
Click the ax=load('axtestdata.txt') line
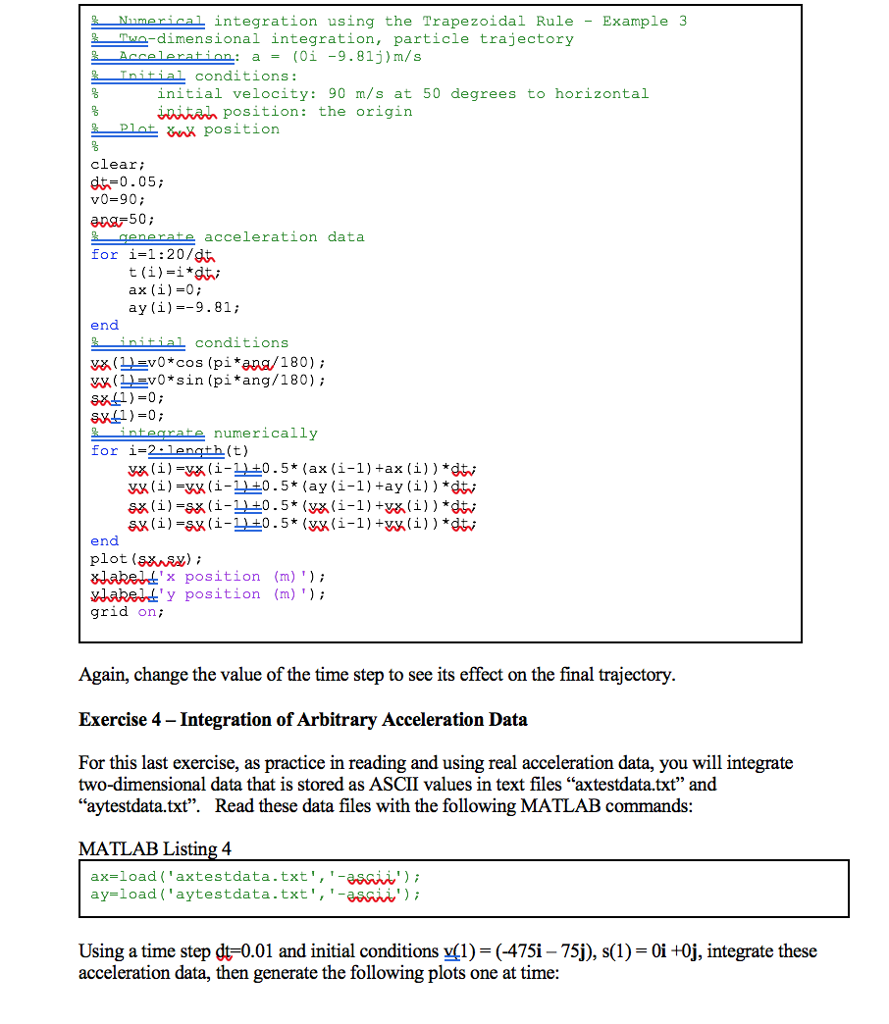255,876
